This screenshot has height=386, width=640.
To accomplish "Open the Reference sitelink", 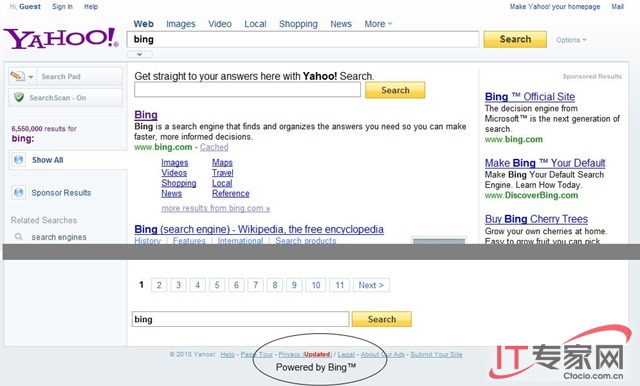I will 231,193.
